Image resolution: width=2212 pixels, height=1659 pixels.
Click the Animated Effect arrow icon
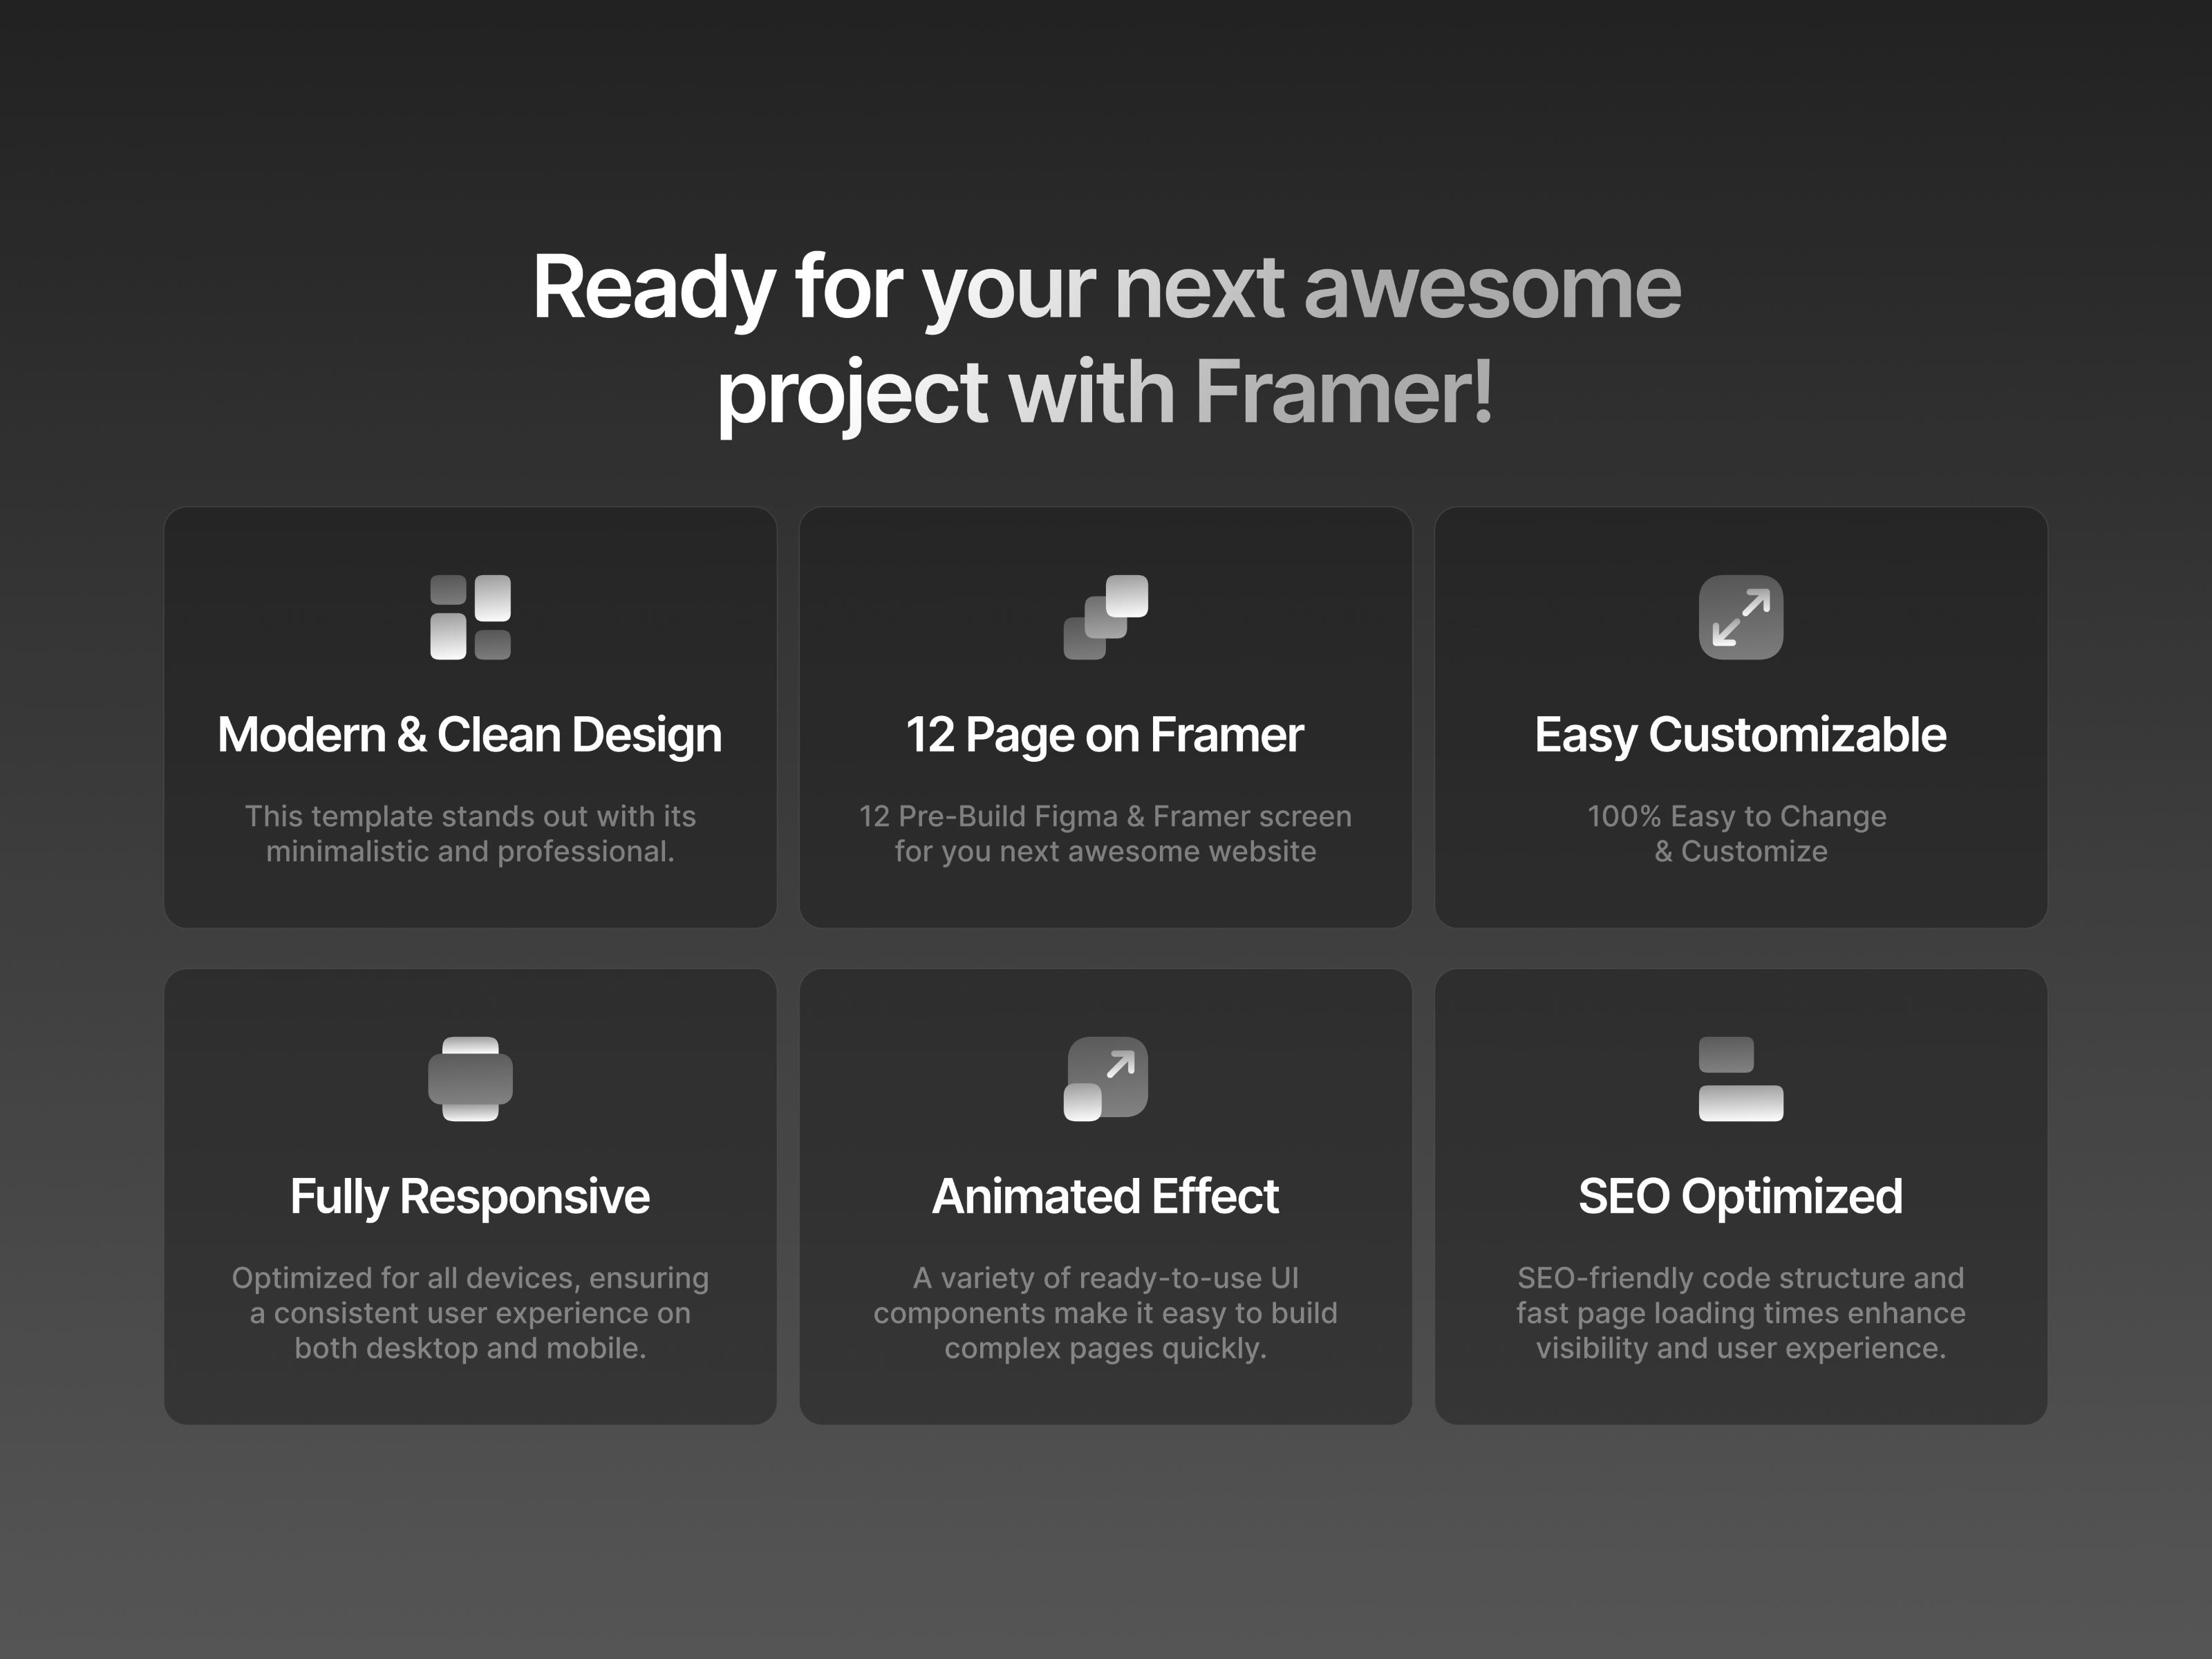[1105, 1079]
